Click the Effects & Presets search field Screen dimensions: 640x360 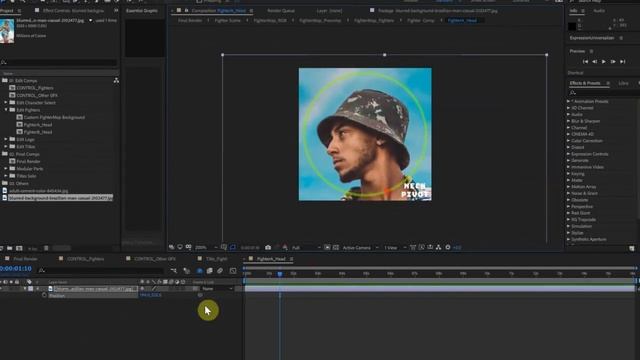pyautogui.click(x=603, y=93)
